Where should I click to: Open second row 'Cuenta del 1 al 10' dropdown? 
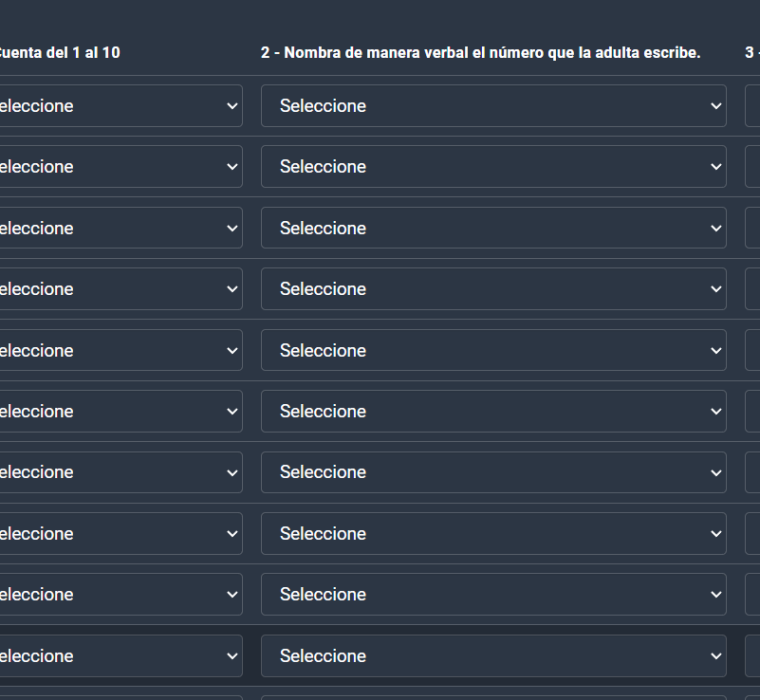click(120, 167)
